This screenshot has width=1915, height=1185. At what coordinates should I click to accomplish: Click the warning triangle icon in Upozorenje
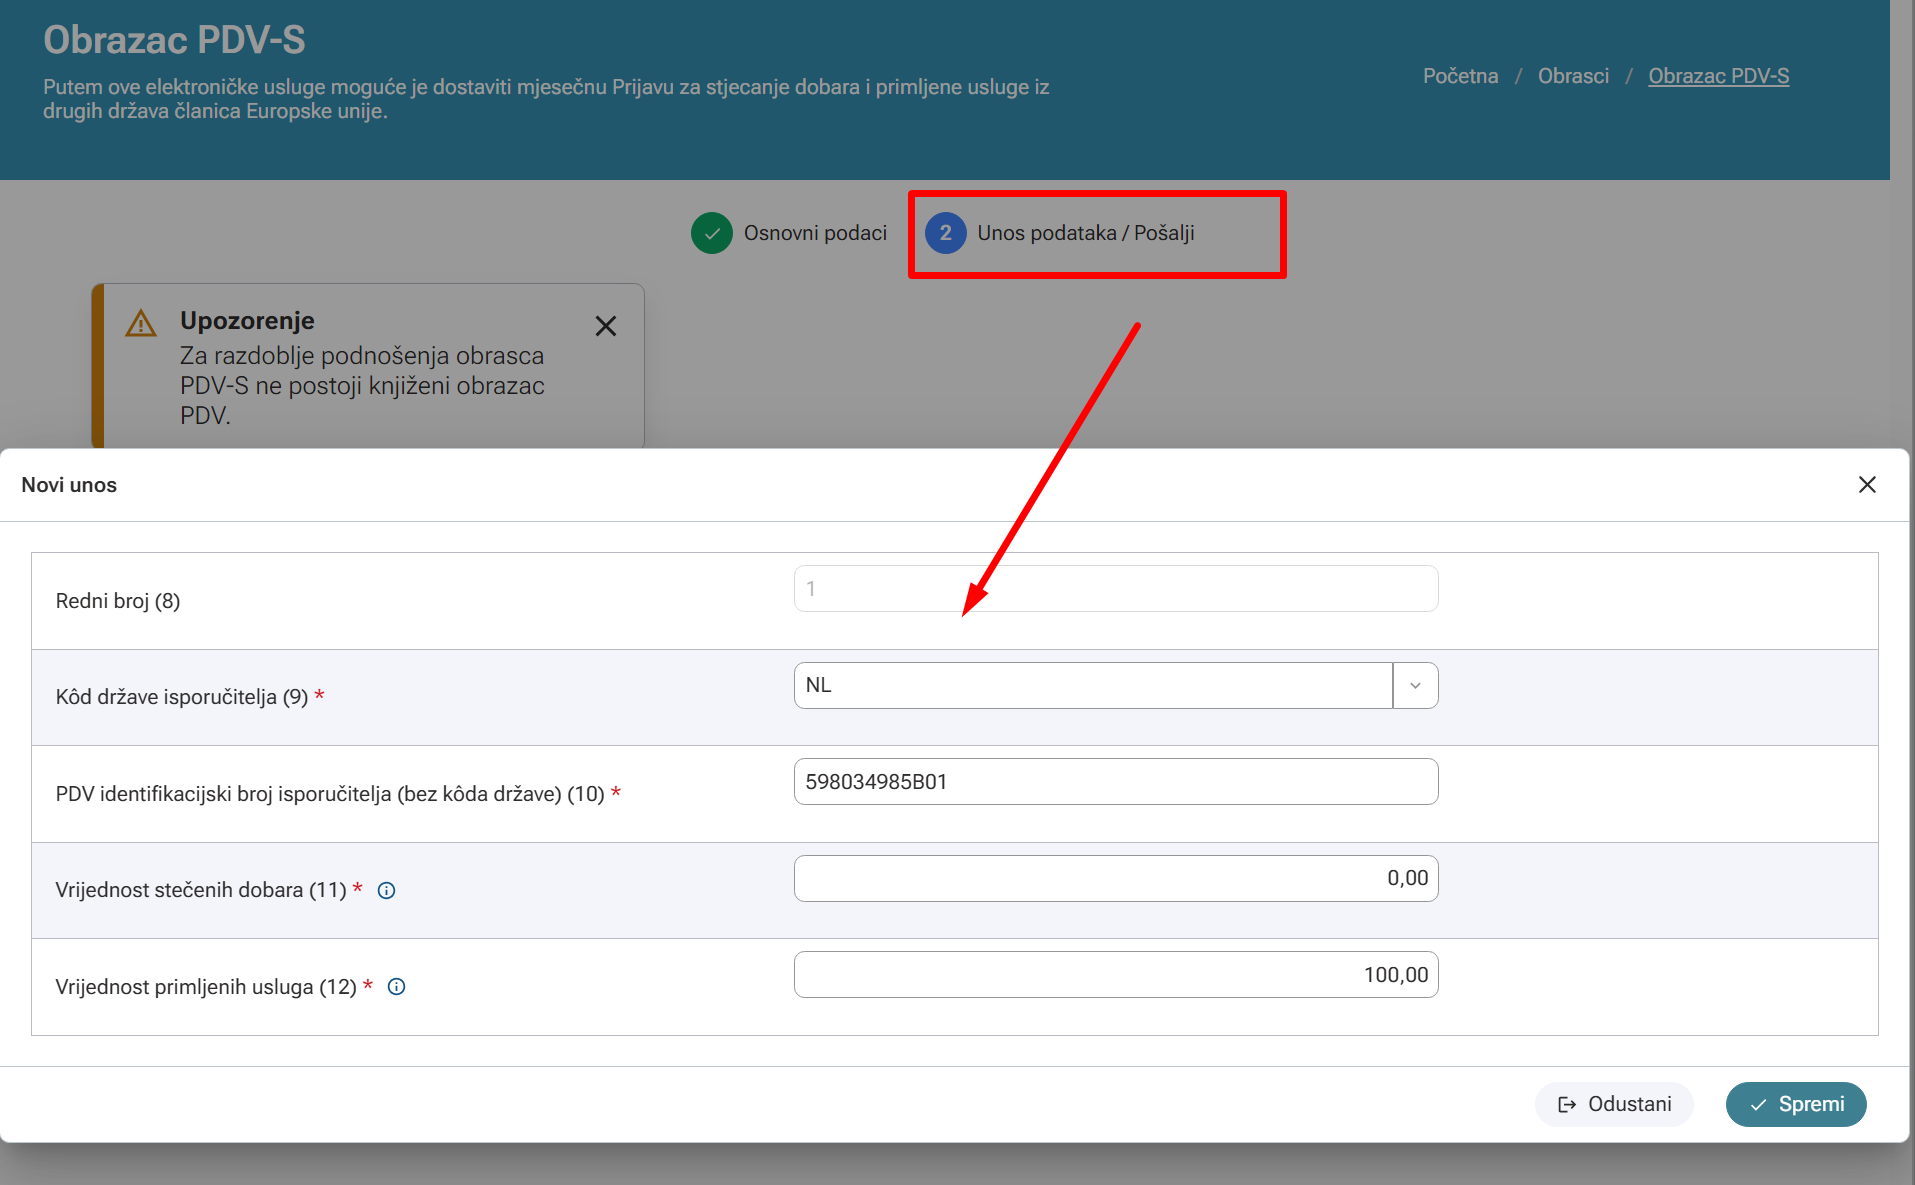(141, 323)
